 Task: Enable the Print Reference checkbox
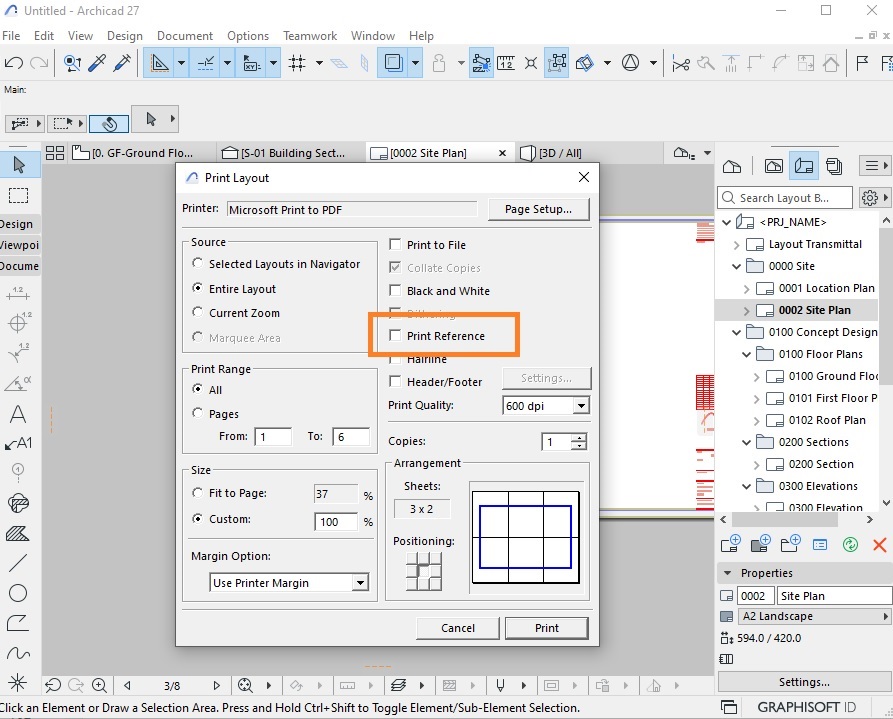(x=395, y=336)
